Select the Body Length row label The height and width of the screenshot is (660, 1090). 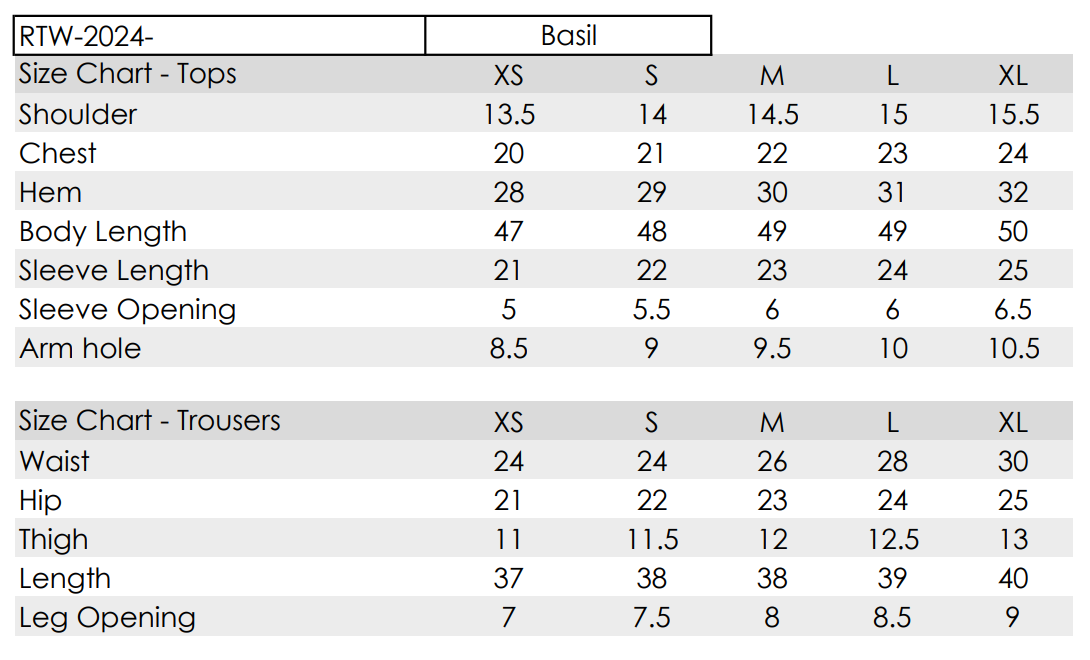[103, 232]
